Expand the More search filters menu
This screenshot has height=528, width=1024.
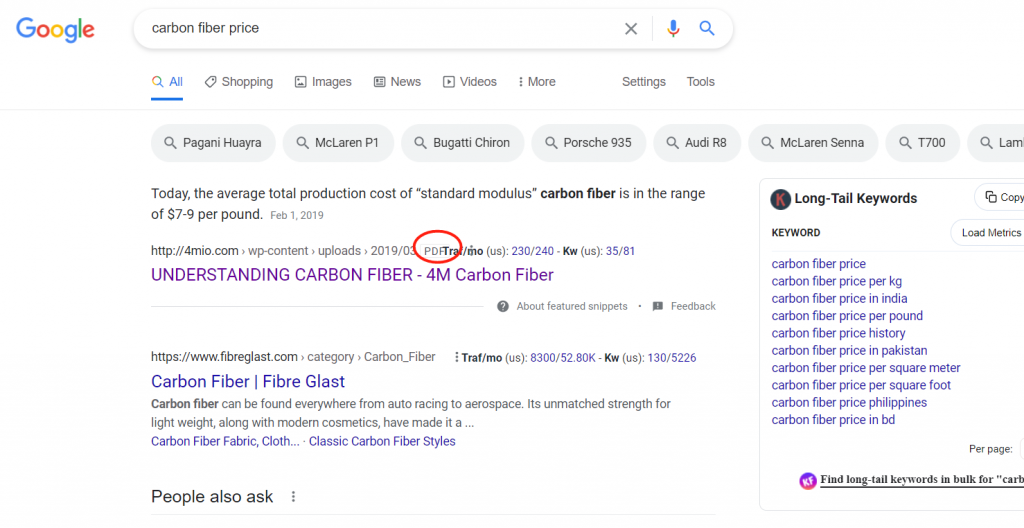coord(537,82)
